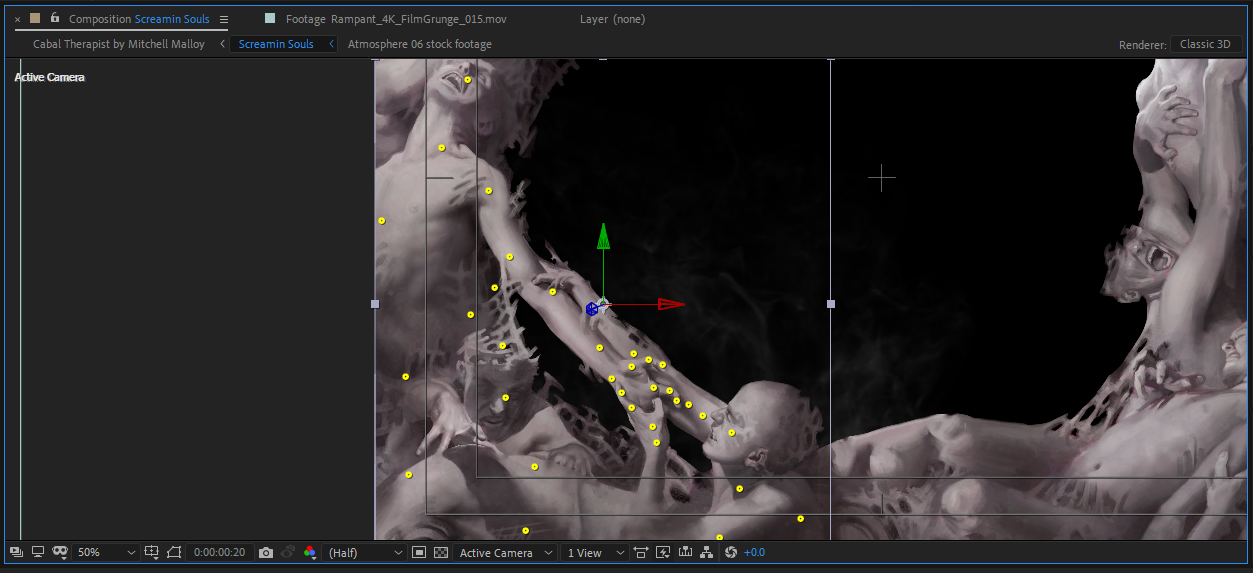Click Always Preview This View icon

click(16, 552)
